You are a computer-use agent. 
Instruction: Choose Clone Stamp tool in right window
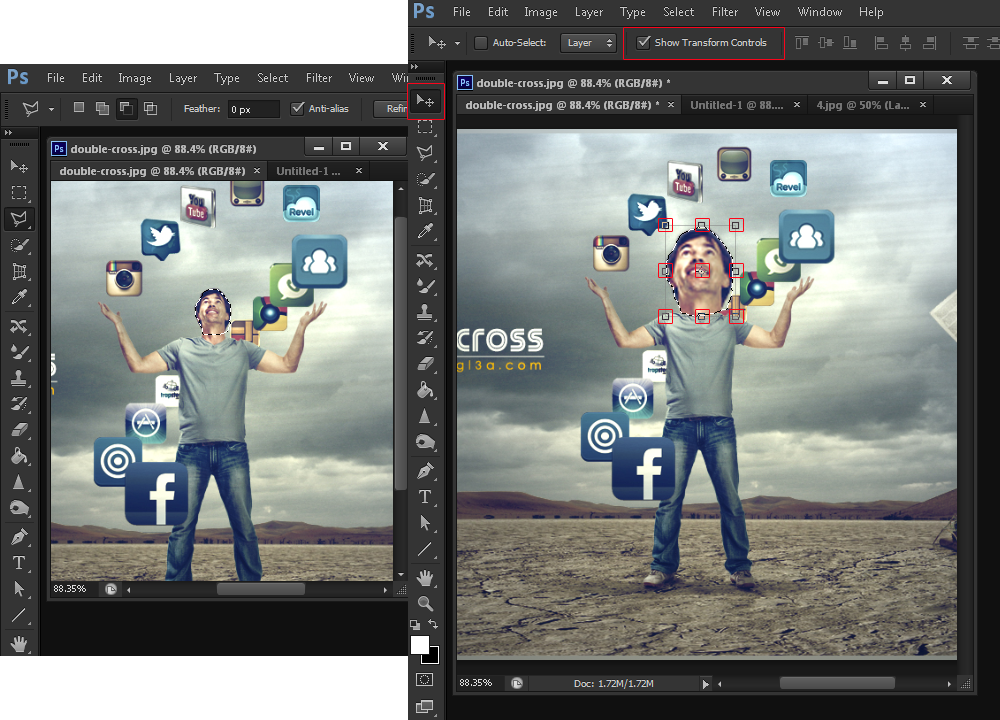click(x=425, y=311)
